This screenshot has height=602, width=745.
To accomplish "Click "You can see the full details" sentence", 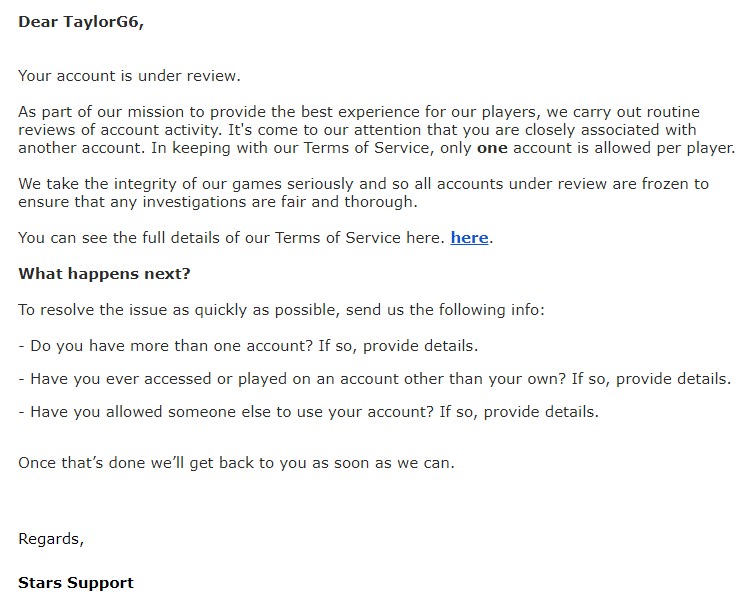I will 256,237.
